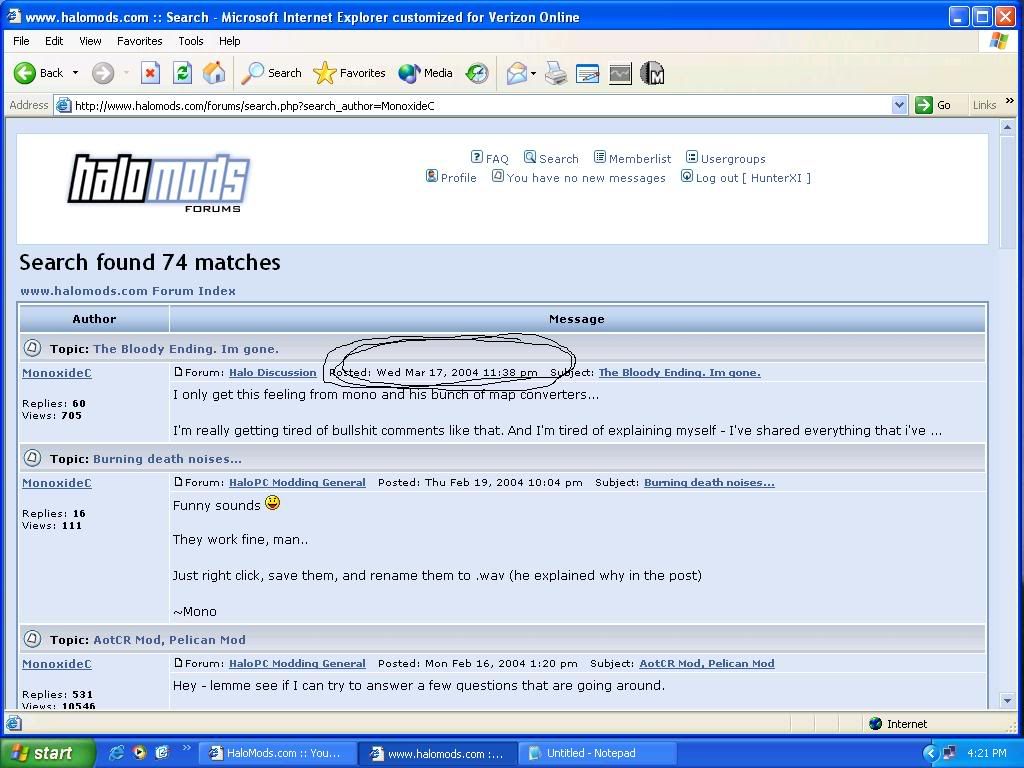Open the forum Search link
This screenshot has width=1024, height=768.
(x=551, y=158)
